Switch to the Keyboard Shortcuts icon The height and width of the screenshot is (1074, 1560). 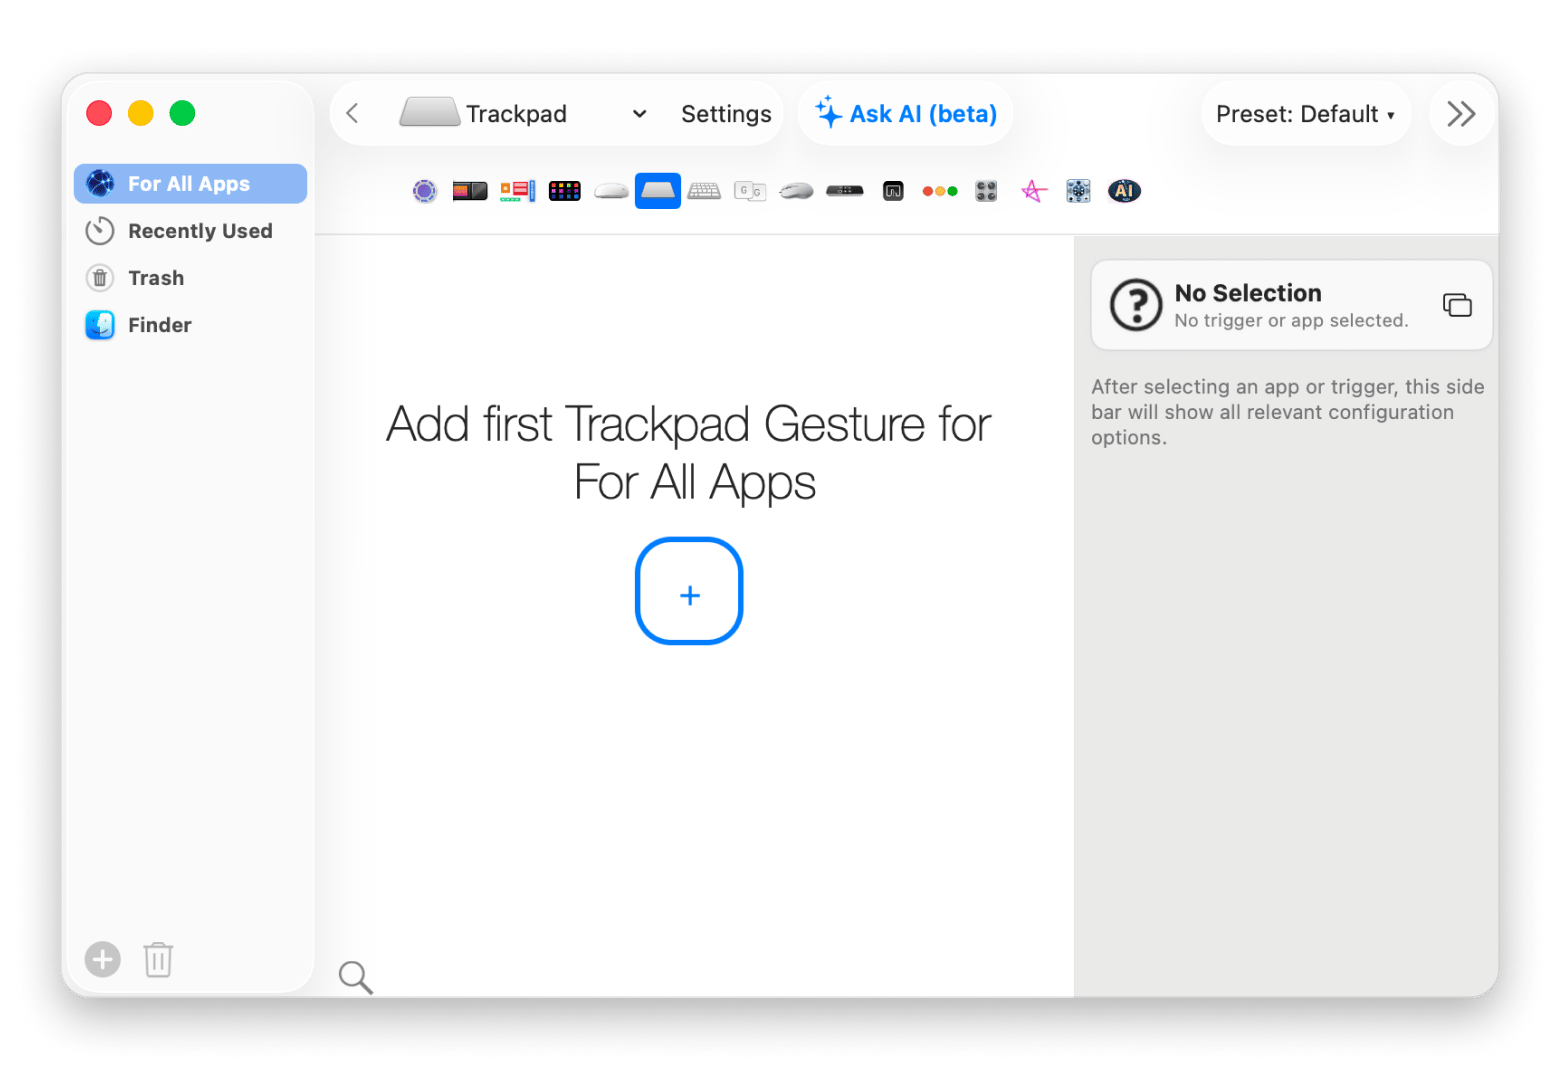[x=704, y=191]
